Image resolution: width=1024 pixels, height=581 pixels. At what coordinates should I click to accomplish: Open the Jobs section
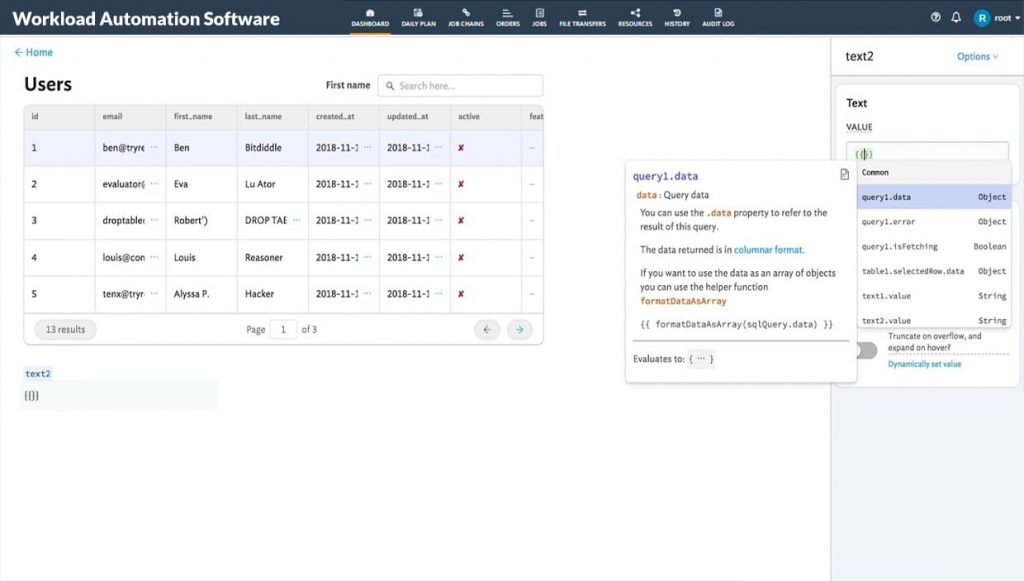click(540, 17)
